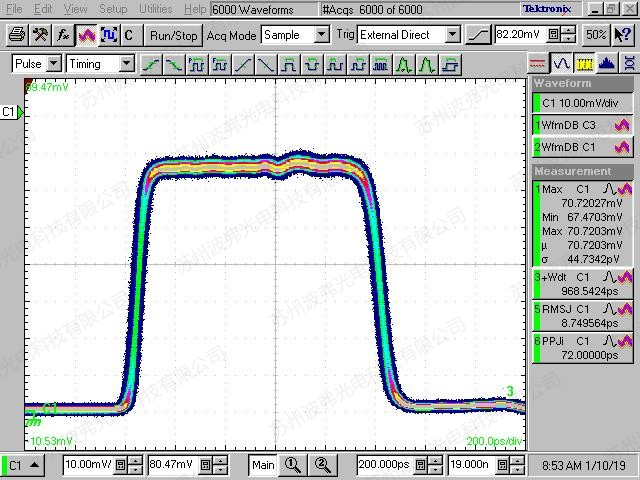Click the 50% trigger level button
Viewport: 640px width, 480px height.
(596, 34)
